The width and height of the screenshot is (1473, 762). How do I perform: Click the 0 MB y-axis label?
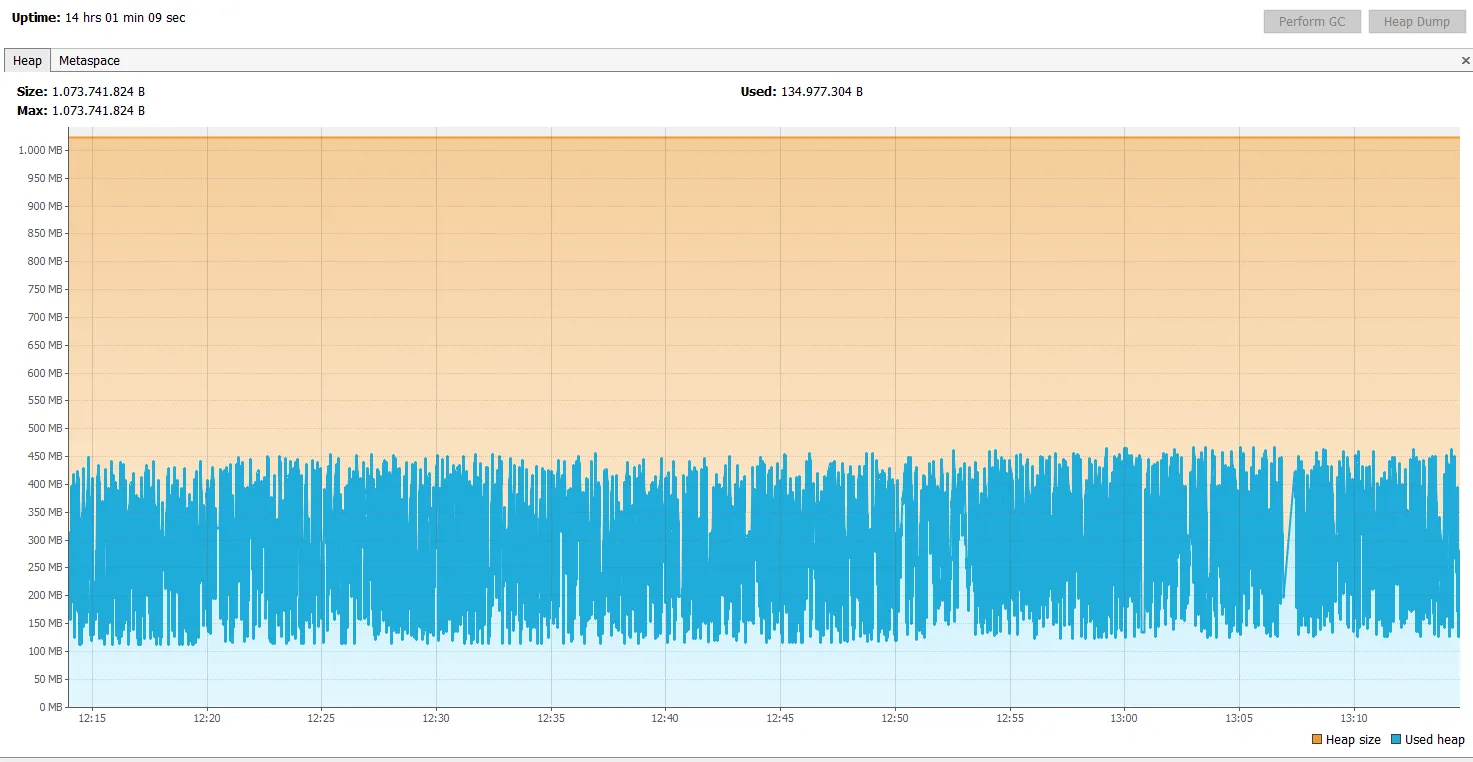click(50, 707)
